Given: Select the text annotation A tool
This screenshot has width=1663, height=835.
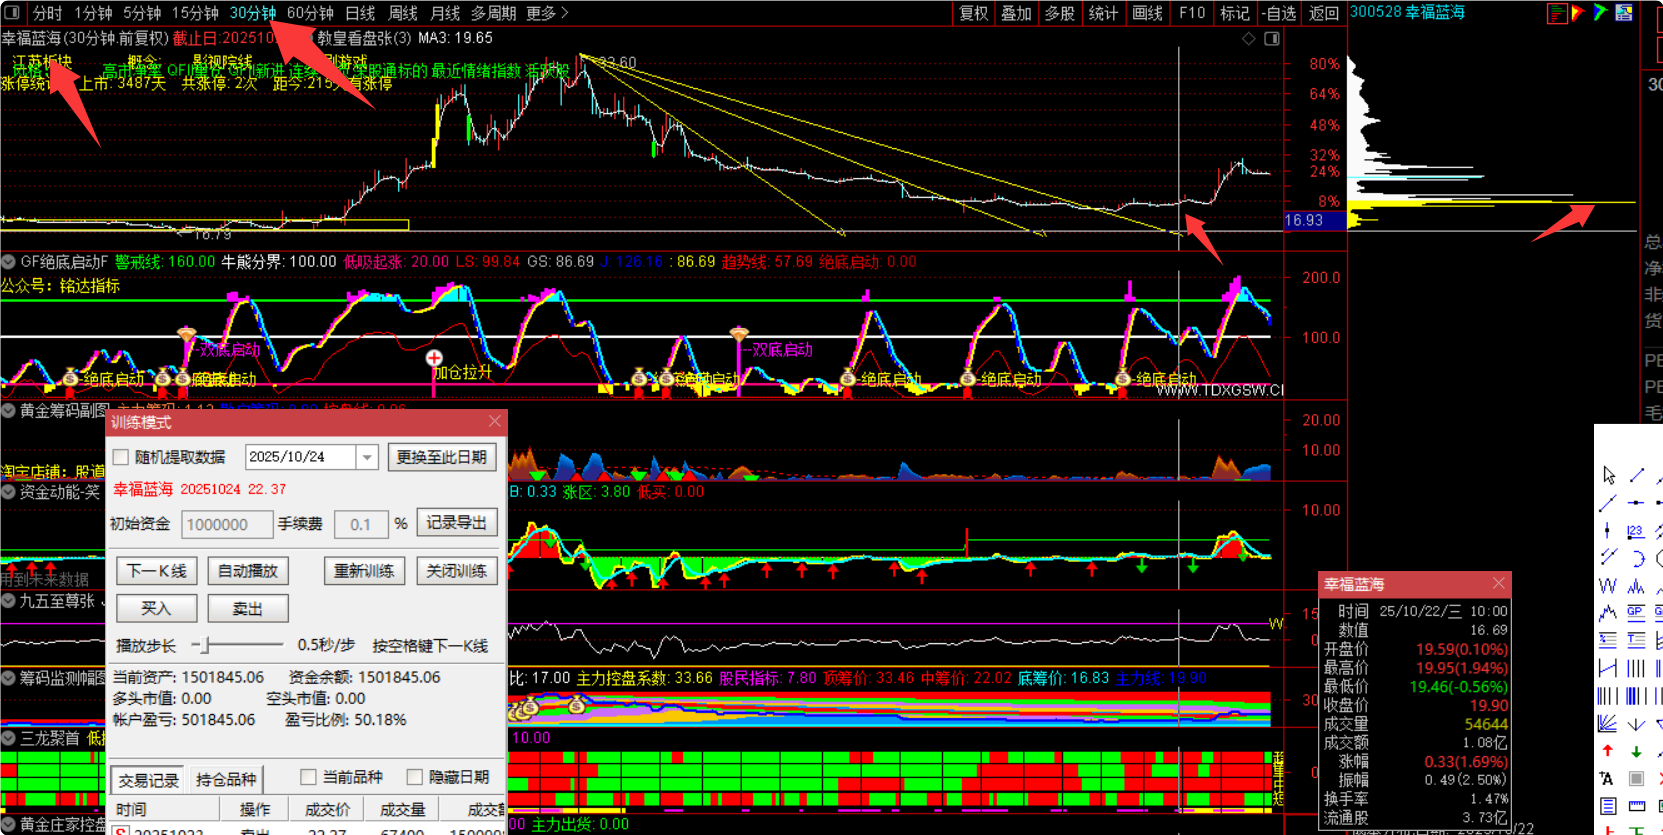Looking at the screenshot, I should click(1608, 778).
